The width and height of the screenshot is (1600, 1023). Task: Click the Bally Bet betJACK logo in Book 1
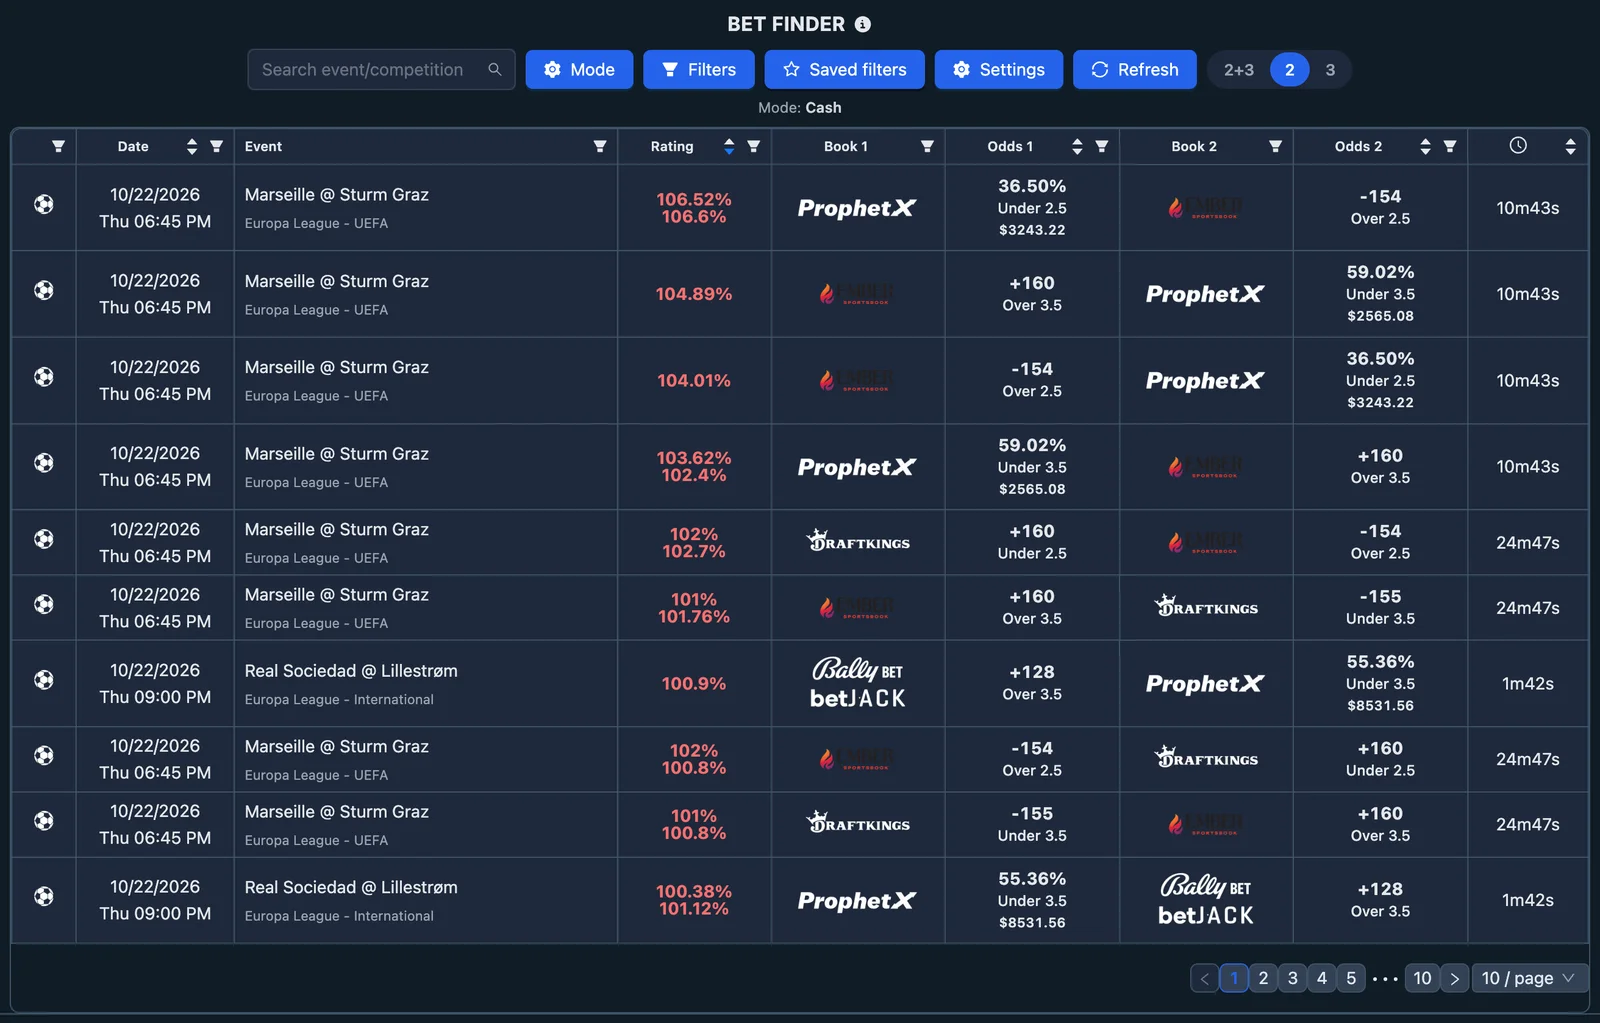coord(858,684)
